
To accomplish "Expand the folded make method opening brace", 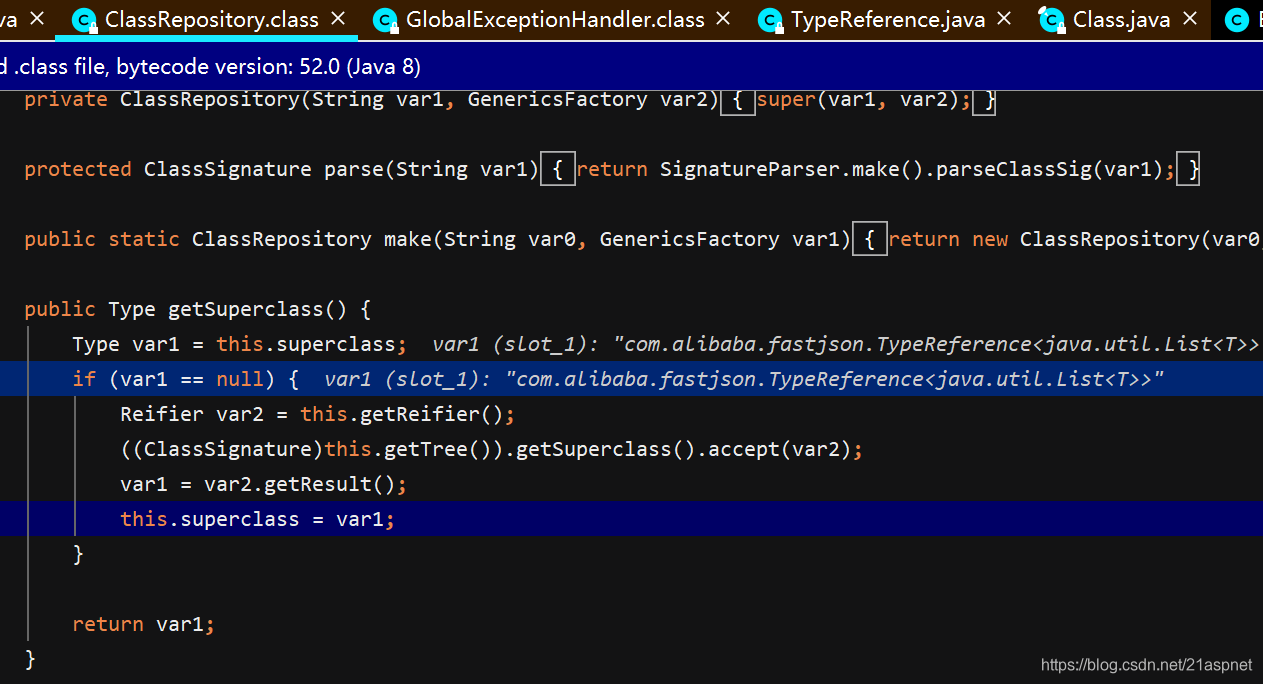I will point(869,240).
